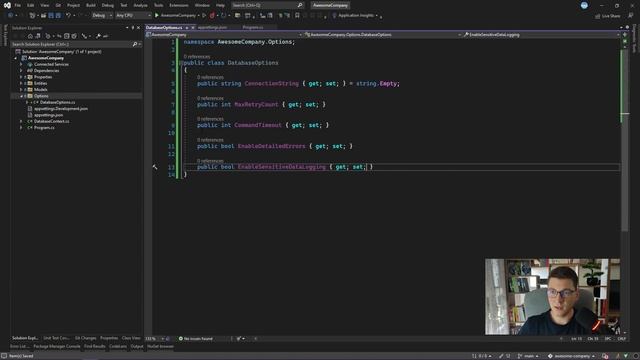The image size is (640, 360).
Task: Open the Extensions menu
Action: (179, 5)
